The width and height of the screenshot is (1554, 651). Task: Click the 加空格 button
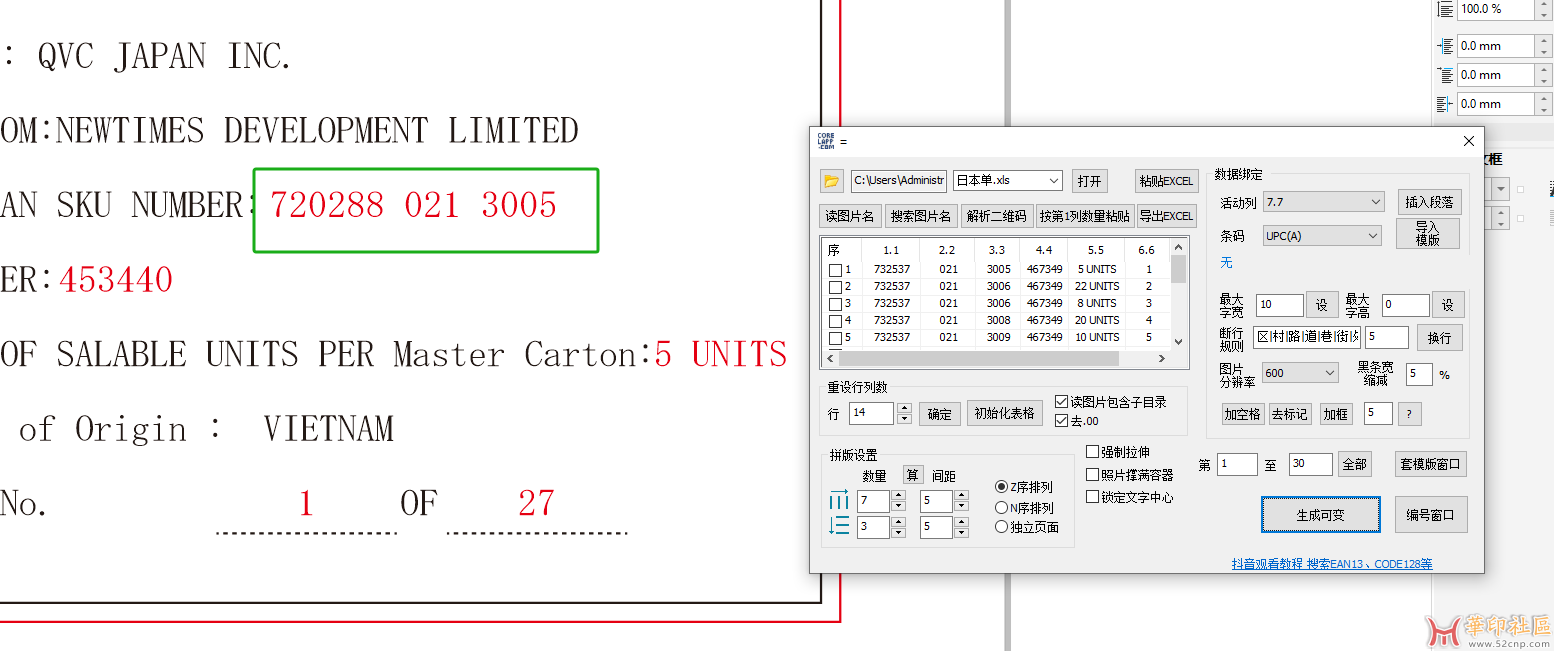pyautogui.click(x=1242, y=414)
